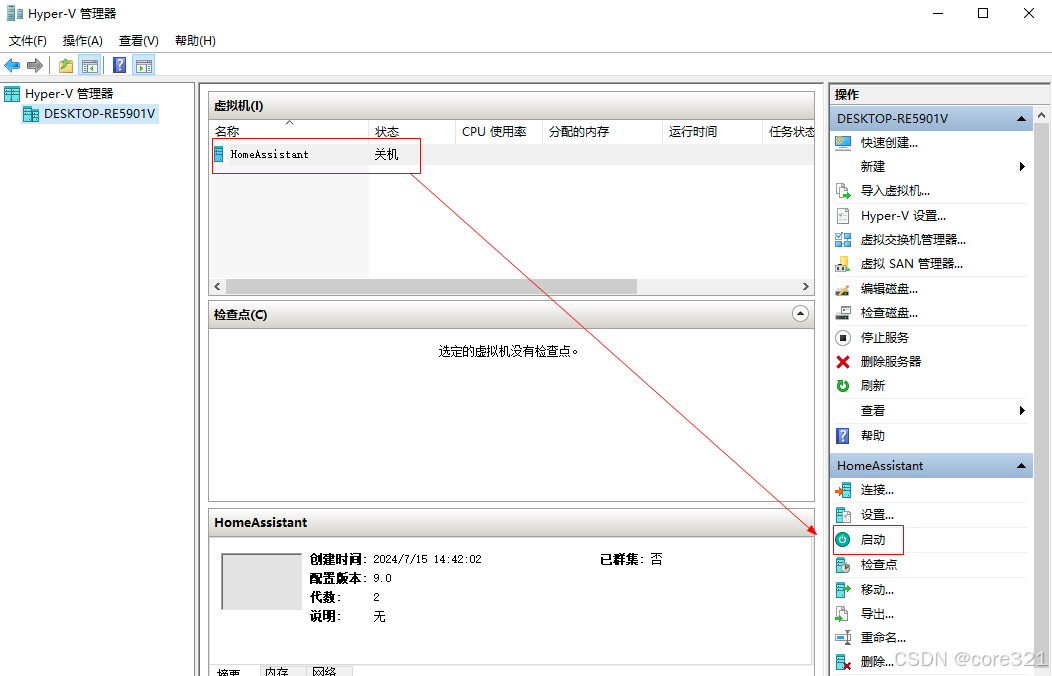Click the 任务状态 column header
This screenshot has width=1052, height=676.
click(x=789, y=131)
